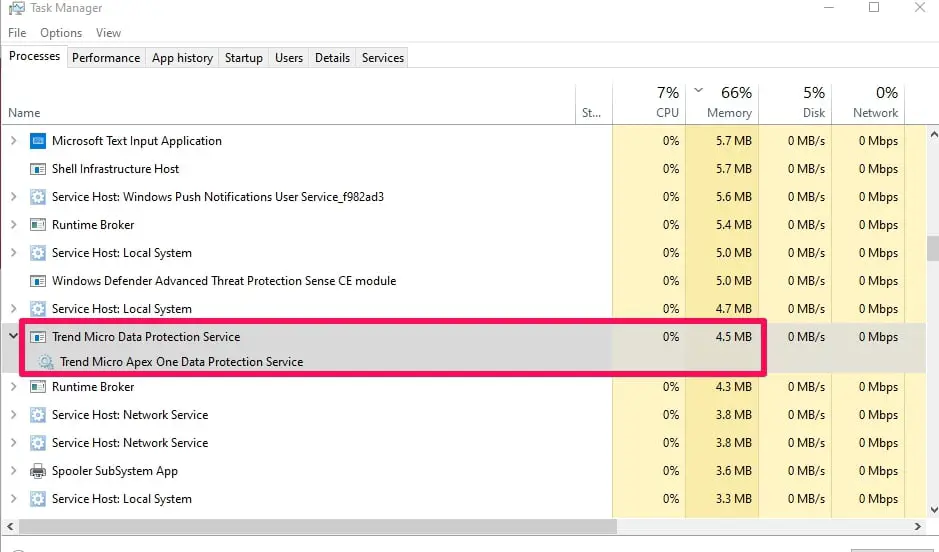This screenshot has width=939, height=552.
Task: Select Service Host: Windows Push Notifications User Service_f982ad3
Action: (217, 197)
